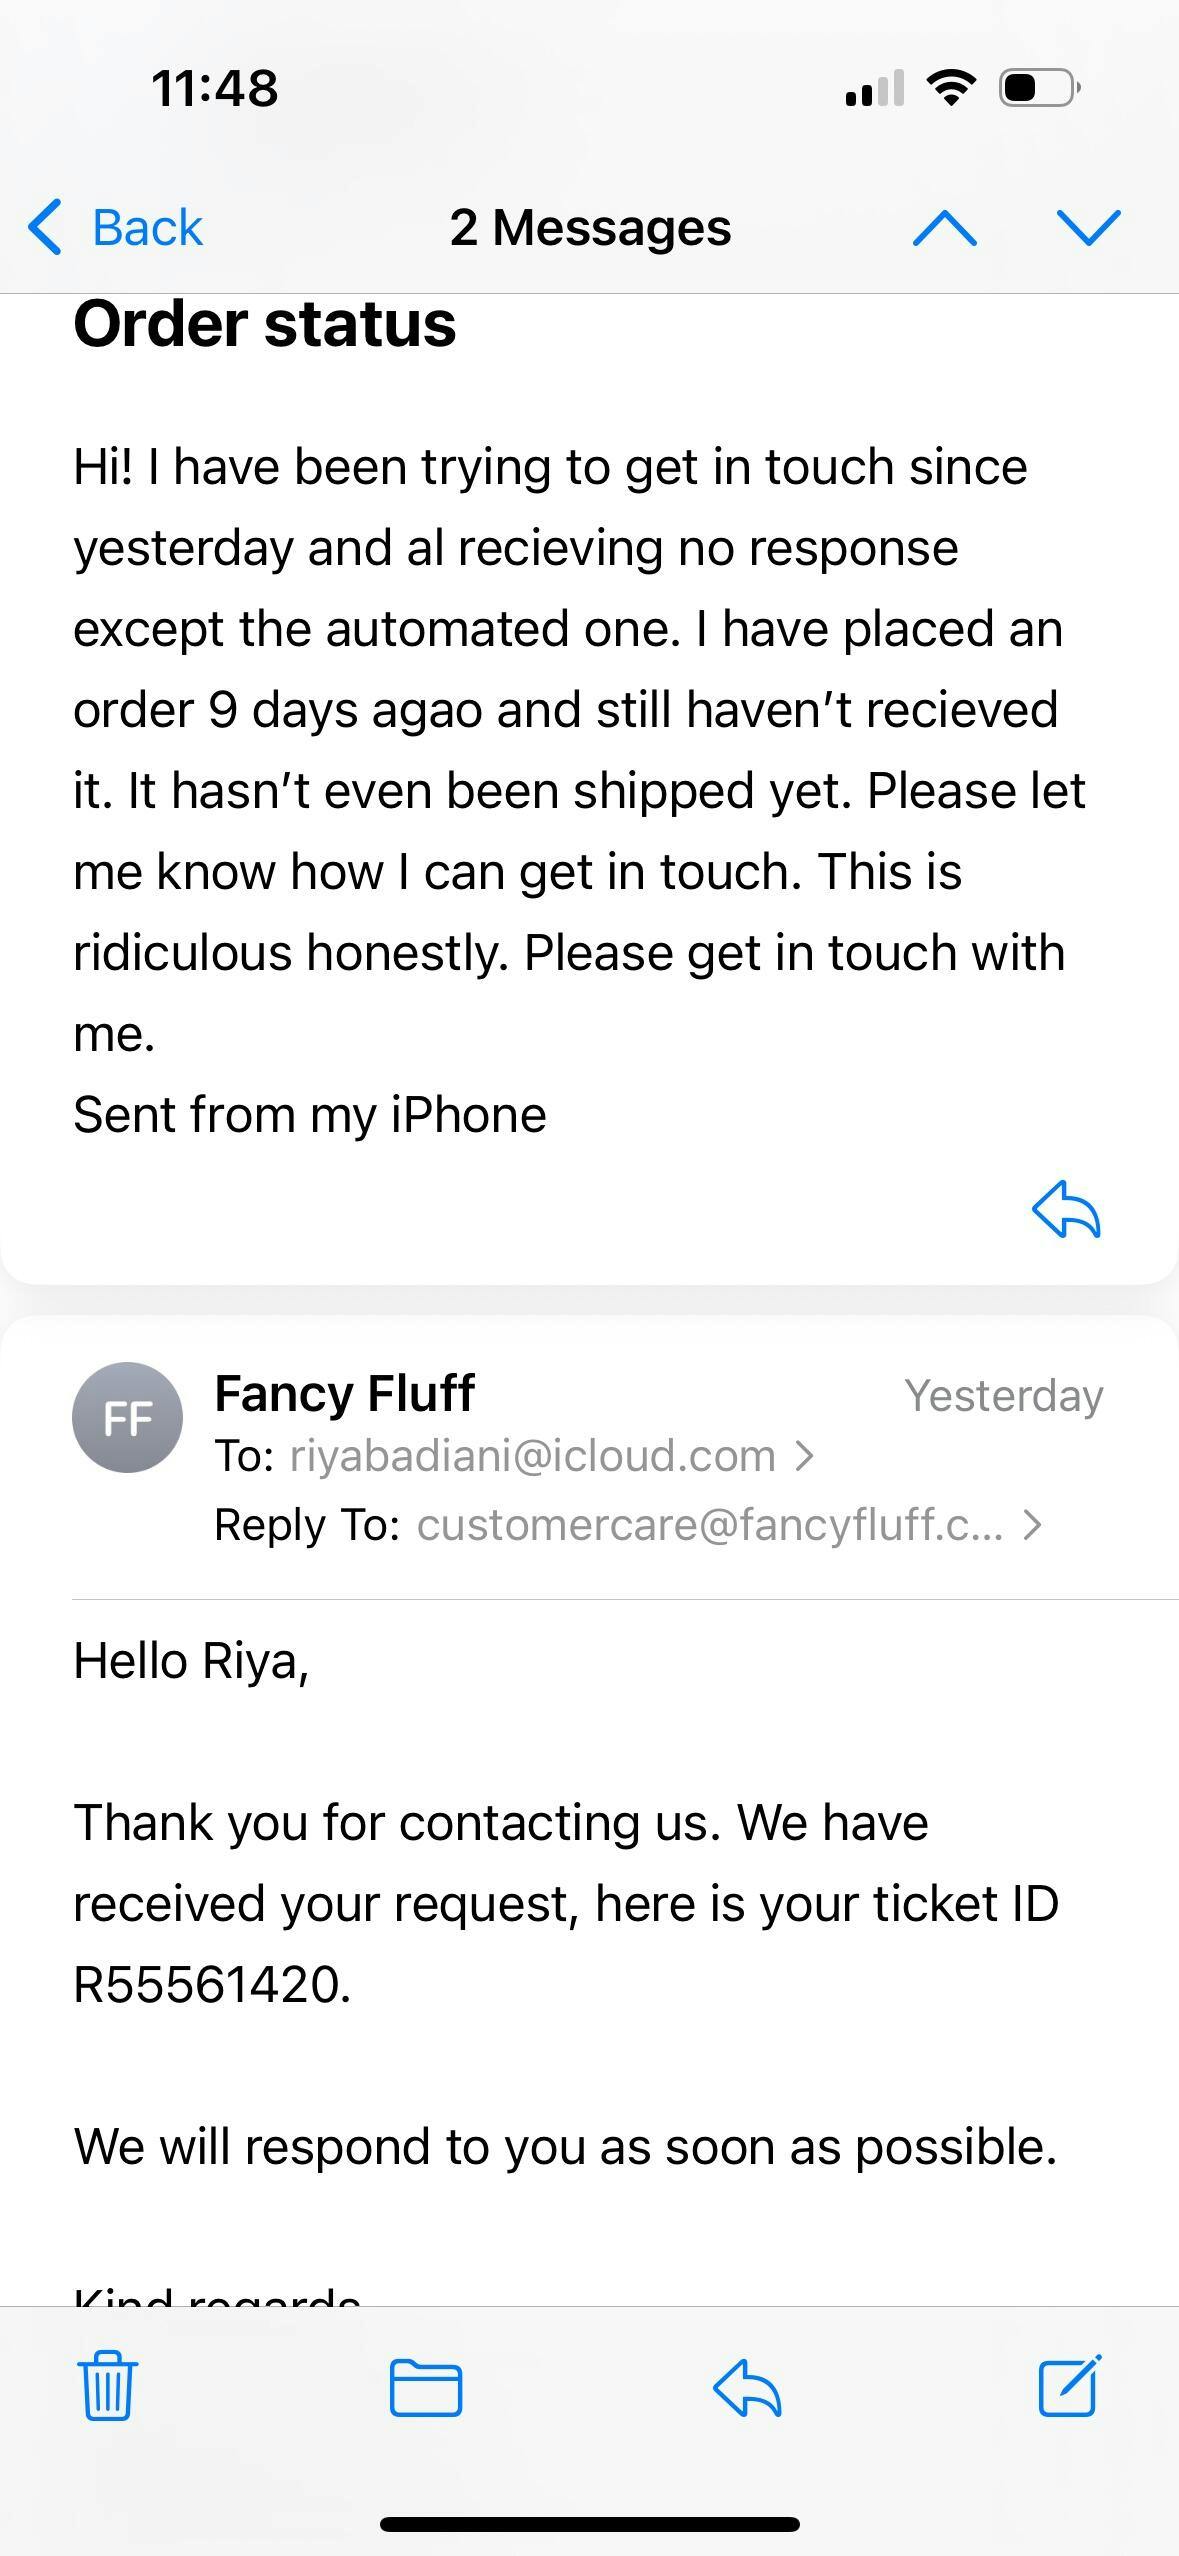The width and height of the screenshot is (1179, 2556).
Task: Open Fancy Fluff sender details
Action: click(345, 1393)
